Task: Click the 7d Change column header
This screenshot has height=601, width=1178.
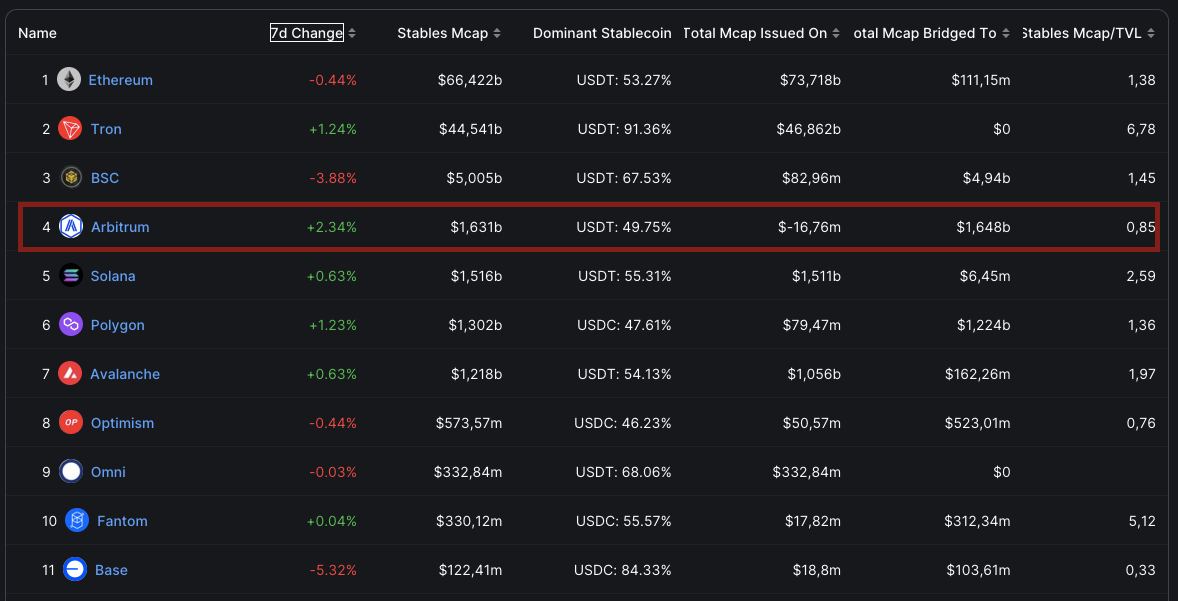Action: pyautogui.click(x=307, y=33)
